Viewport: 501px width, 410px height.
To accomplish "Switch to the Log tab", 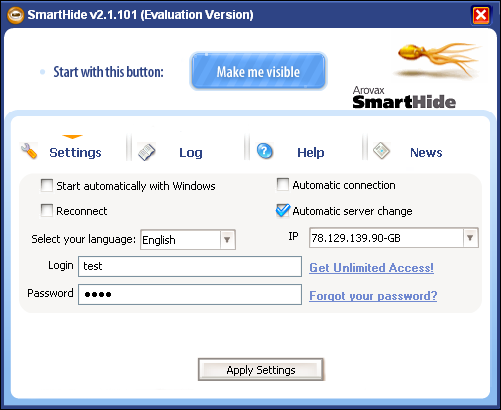I will tap(191, 153).
